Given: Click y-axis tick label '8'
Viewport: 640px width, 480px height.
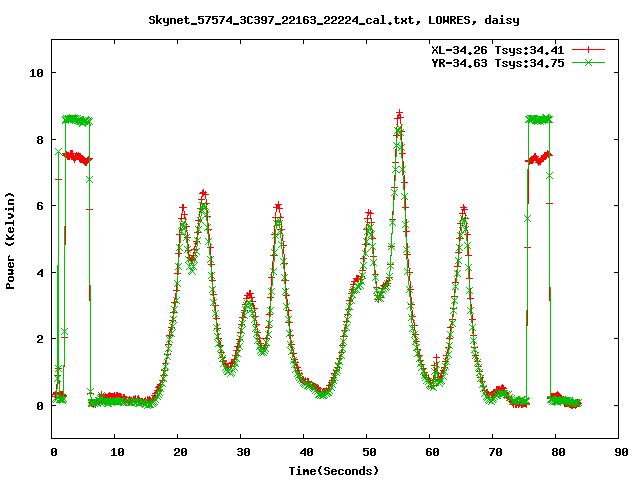Looking at the screenshot, I should point(40,140).
